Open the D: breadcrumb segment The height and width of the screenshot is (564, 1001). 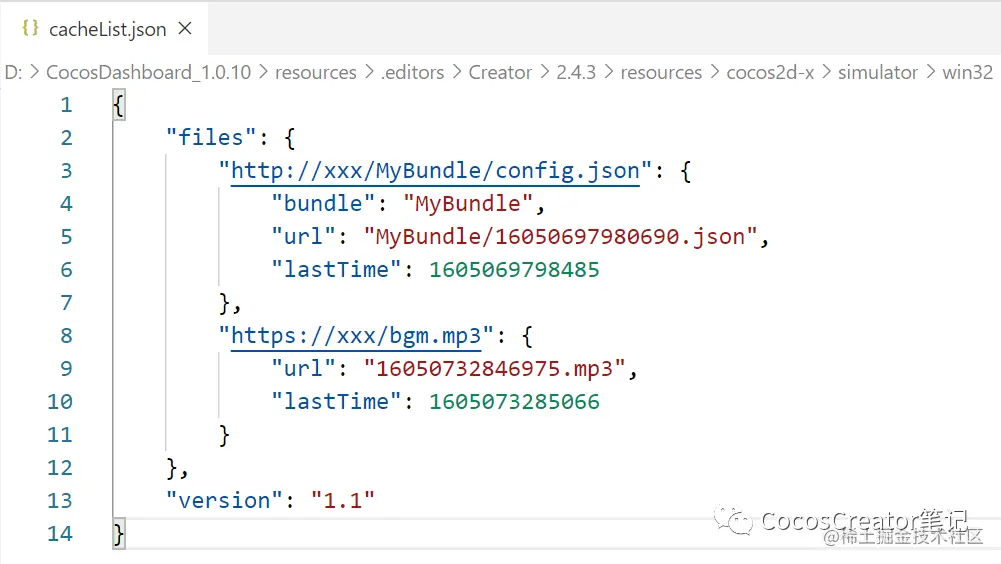[x=13, y=72]
